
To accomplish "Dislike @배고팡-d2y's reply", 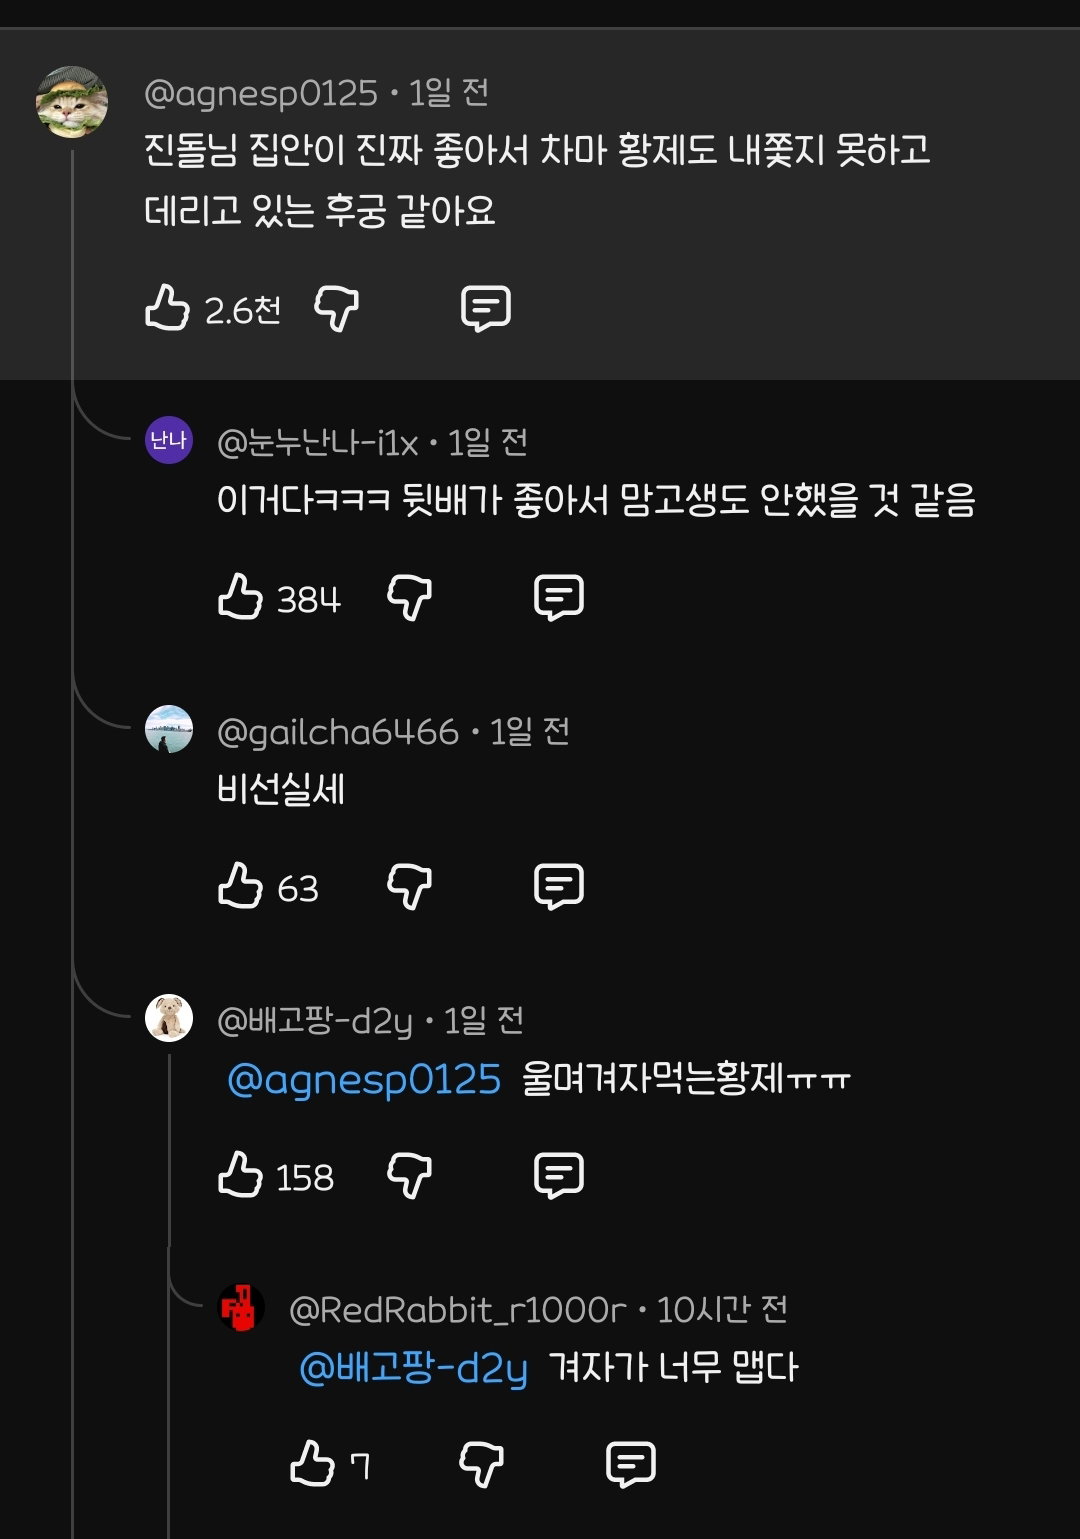I will [409, 1175].
